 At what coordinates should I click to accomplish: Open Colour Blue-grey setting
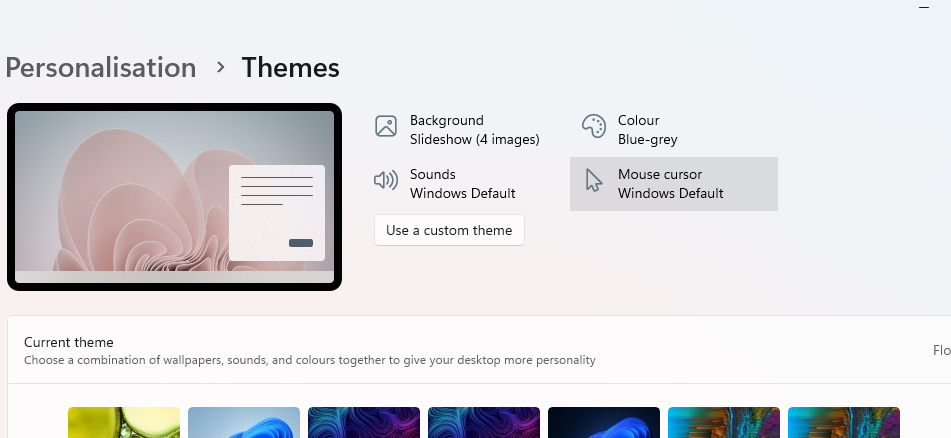(674, 130)
